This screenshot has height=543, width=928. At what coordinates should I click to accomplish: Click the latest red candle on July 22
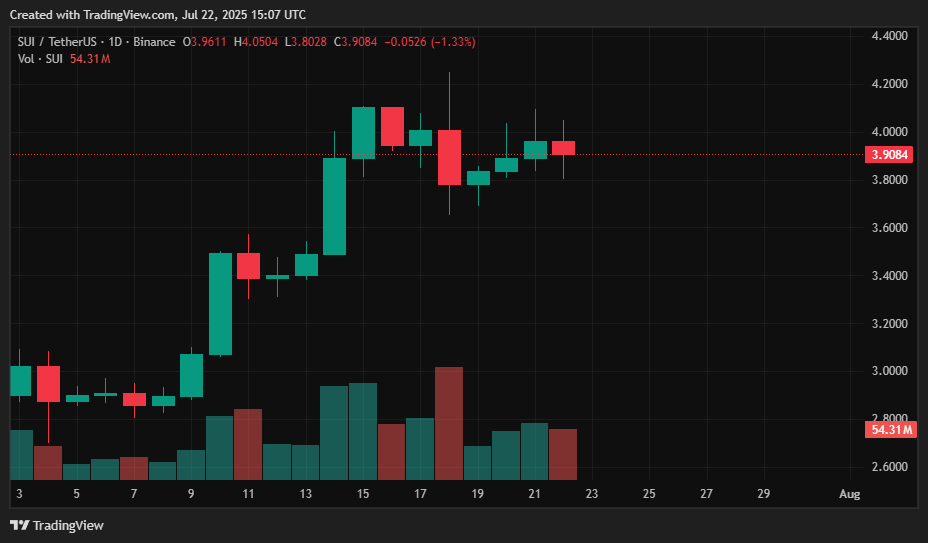[x=564, y=148]
